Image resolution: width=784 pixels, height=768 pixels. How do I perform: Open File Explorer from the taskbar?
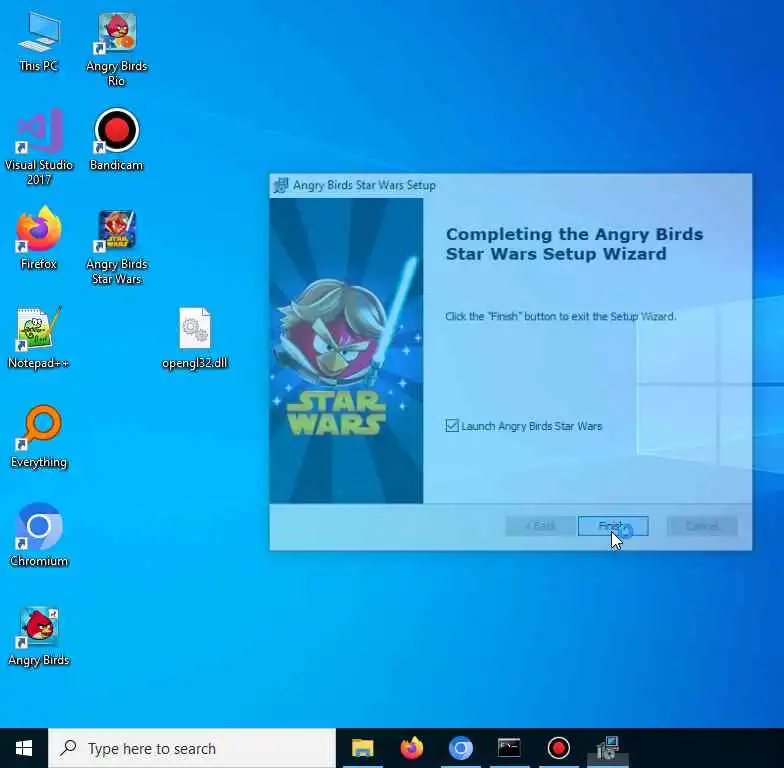click(363, 748)
